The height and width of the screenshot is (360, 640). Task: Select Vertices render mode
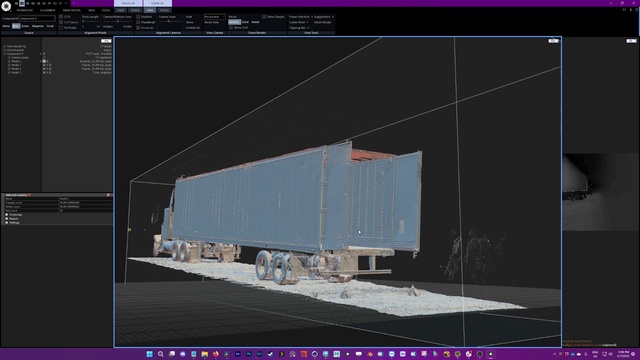pyautogui.click(x=234, y=22)
